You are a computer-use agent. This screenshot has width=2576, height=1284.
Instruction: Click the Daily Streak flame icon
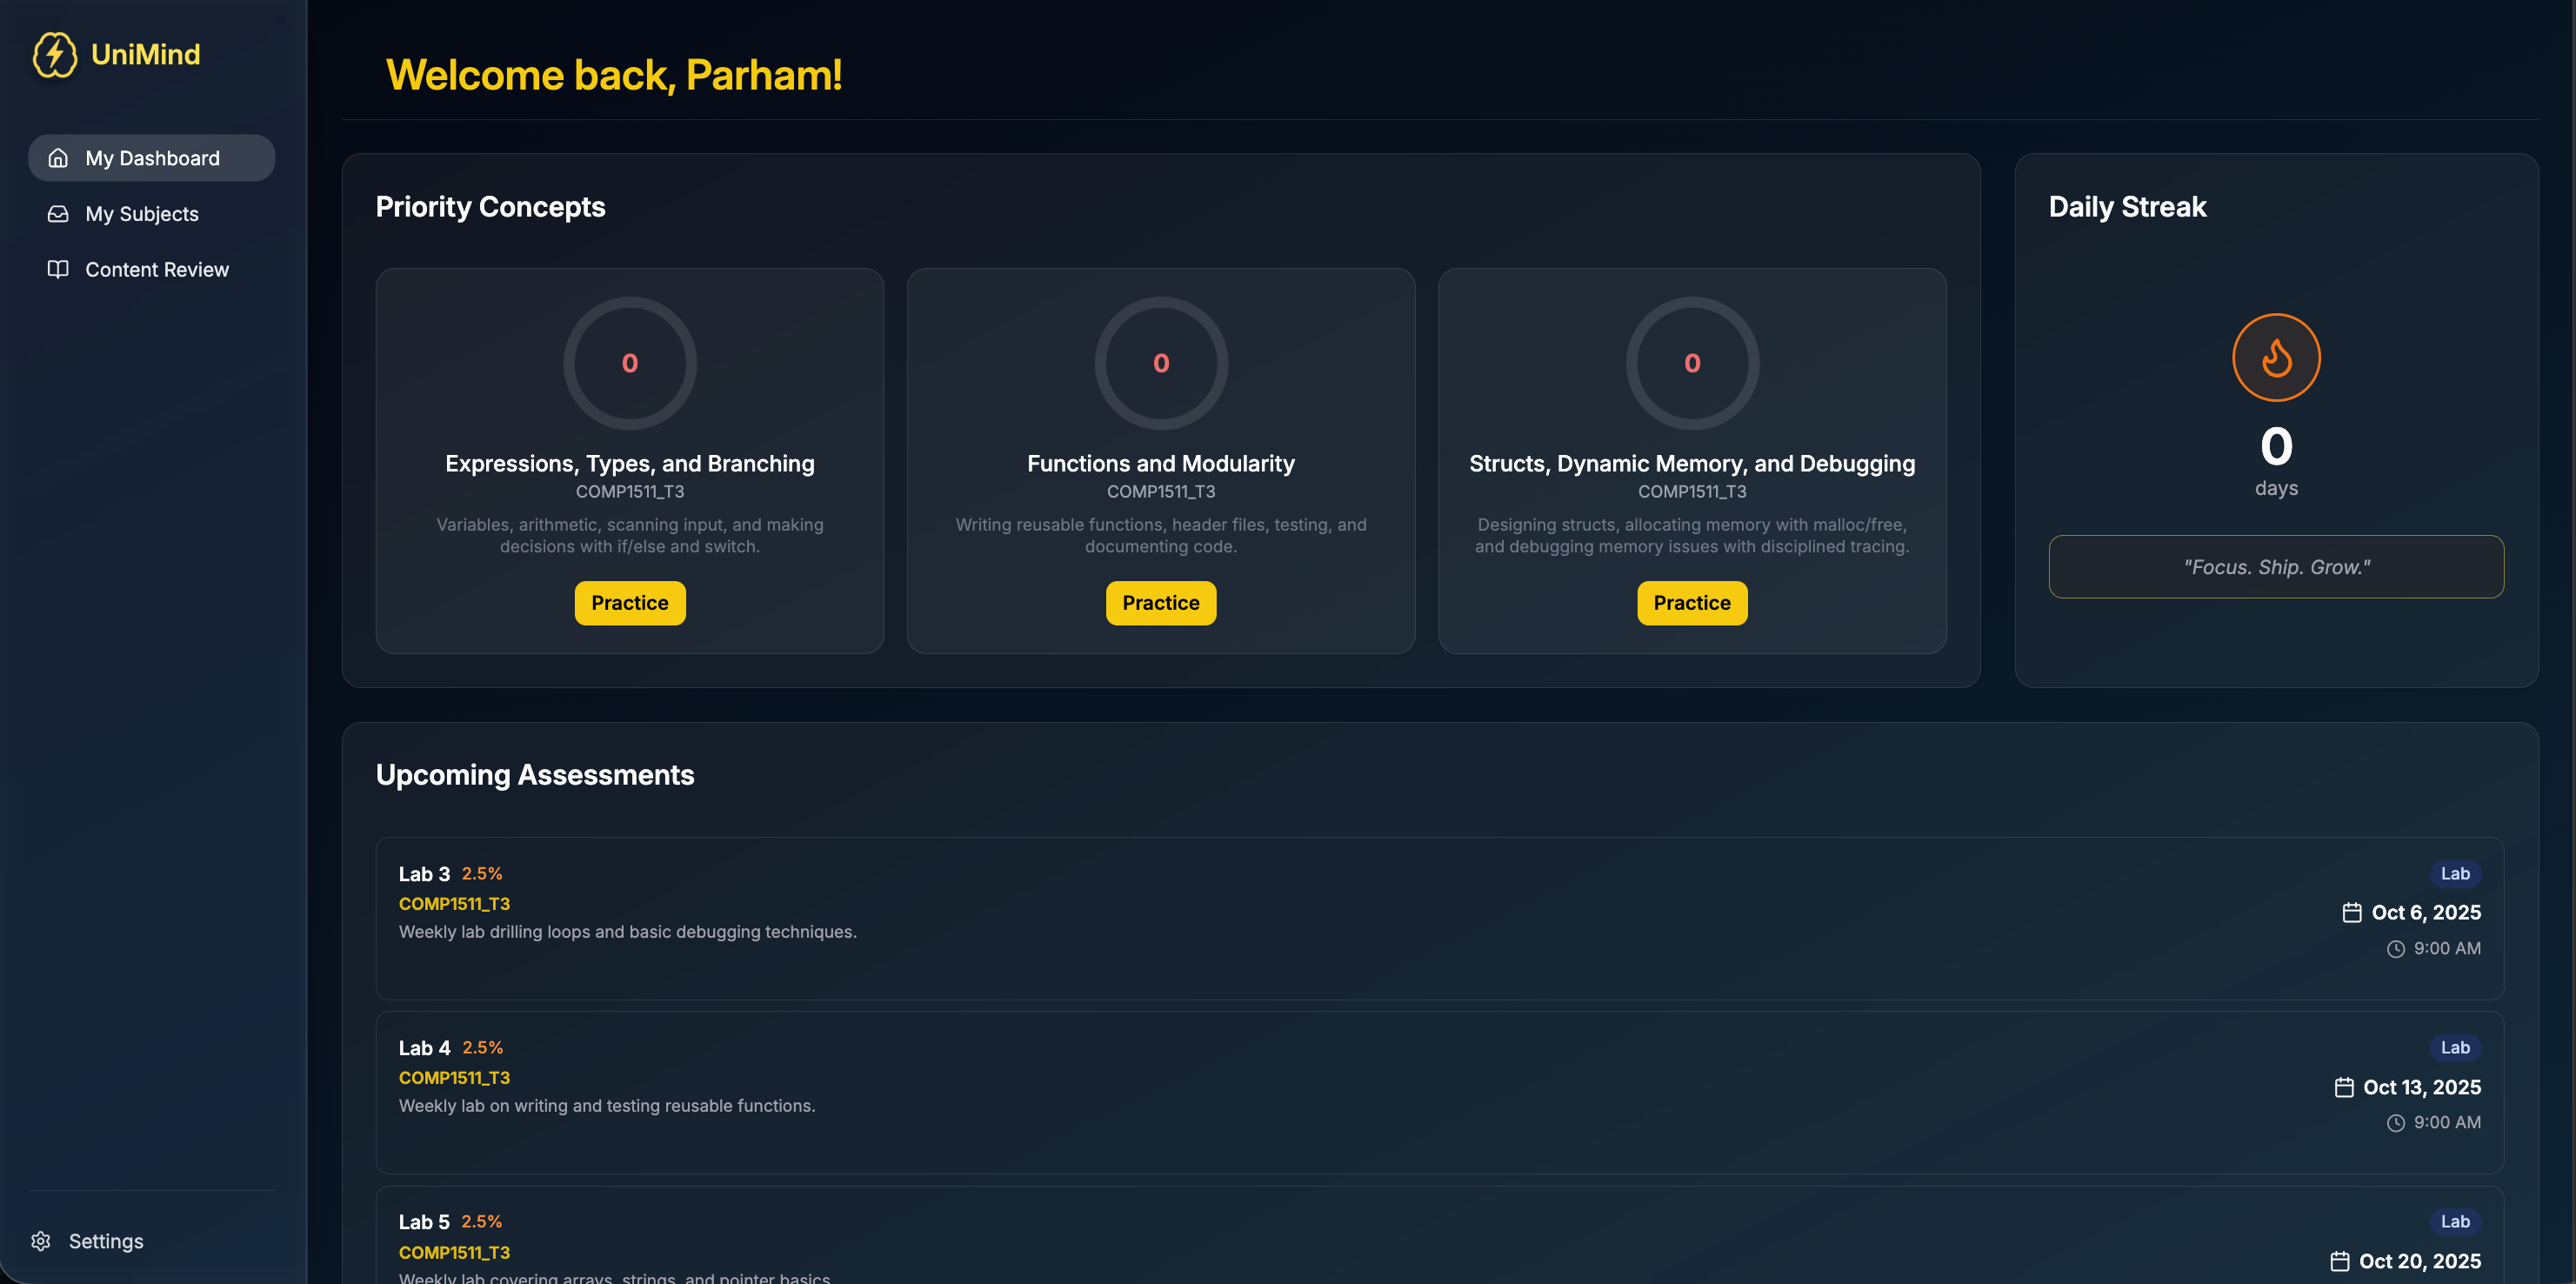2276,358
